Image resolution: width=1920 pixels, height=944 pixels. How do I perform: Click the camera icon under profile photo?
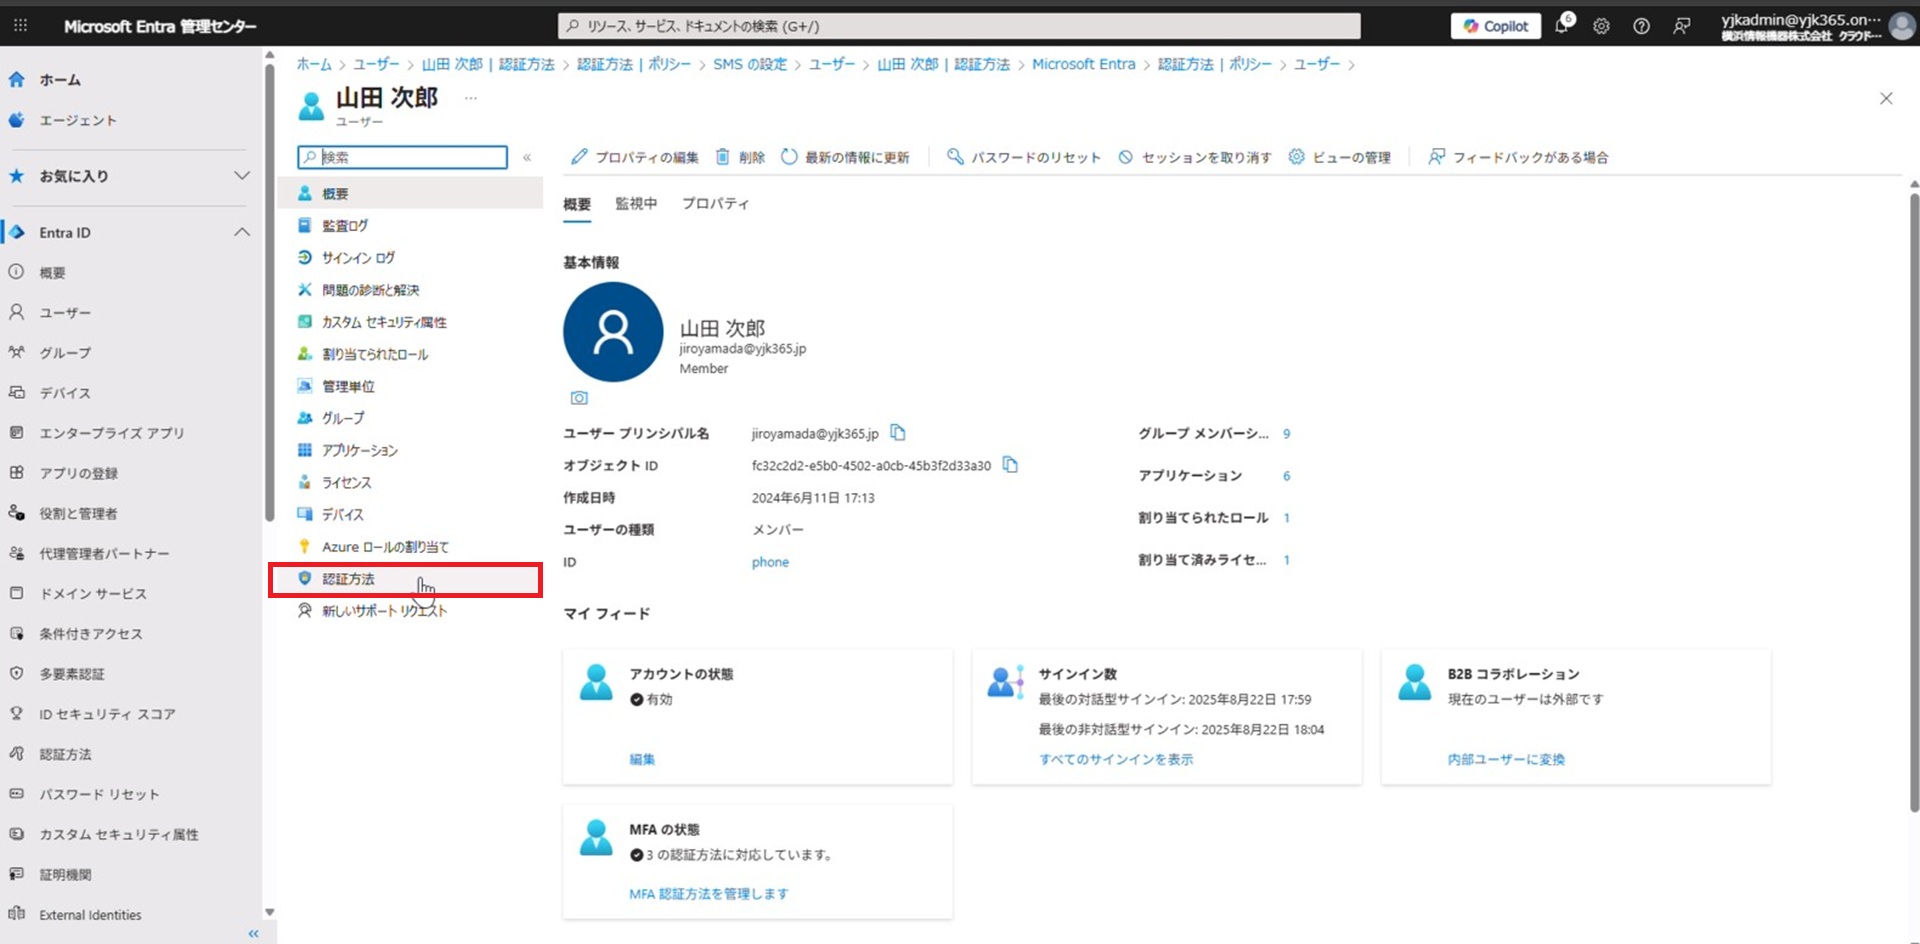click(x=579, y=398)
